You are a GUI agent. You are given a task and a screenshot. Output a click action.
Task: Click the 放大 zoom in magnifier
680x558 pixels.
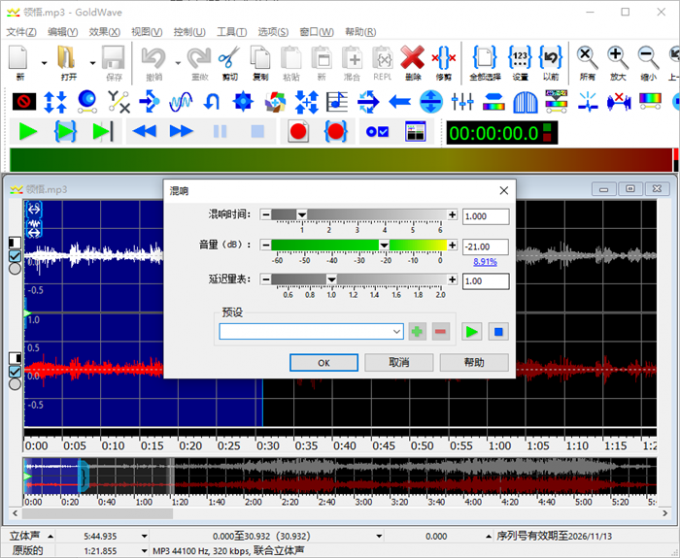pyautogui.click(x=618, y=58)
